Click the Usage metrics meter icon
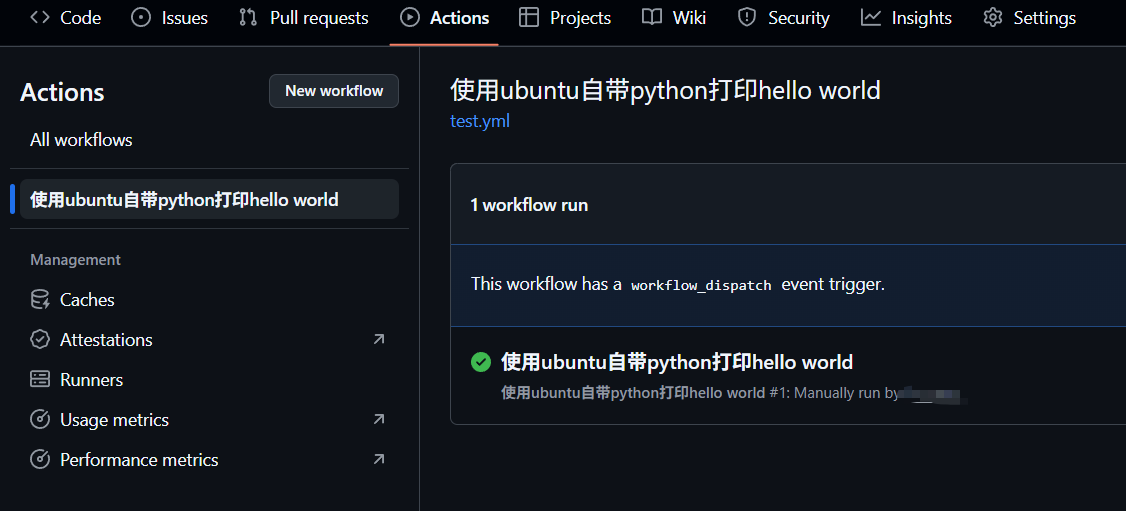The height and width of the screenshot is (511, 1126). (x=40, y=420)
